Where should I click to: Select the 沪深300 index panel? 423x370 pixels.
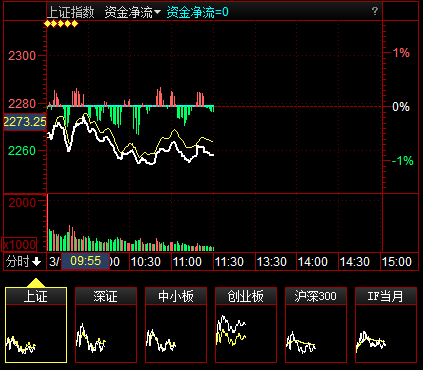pos(316,325)
